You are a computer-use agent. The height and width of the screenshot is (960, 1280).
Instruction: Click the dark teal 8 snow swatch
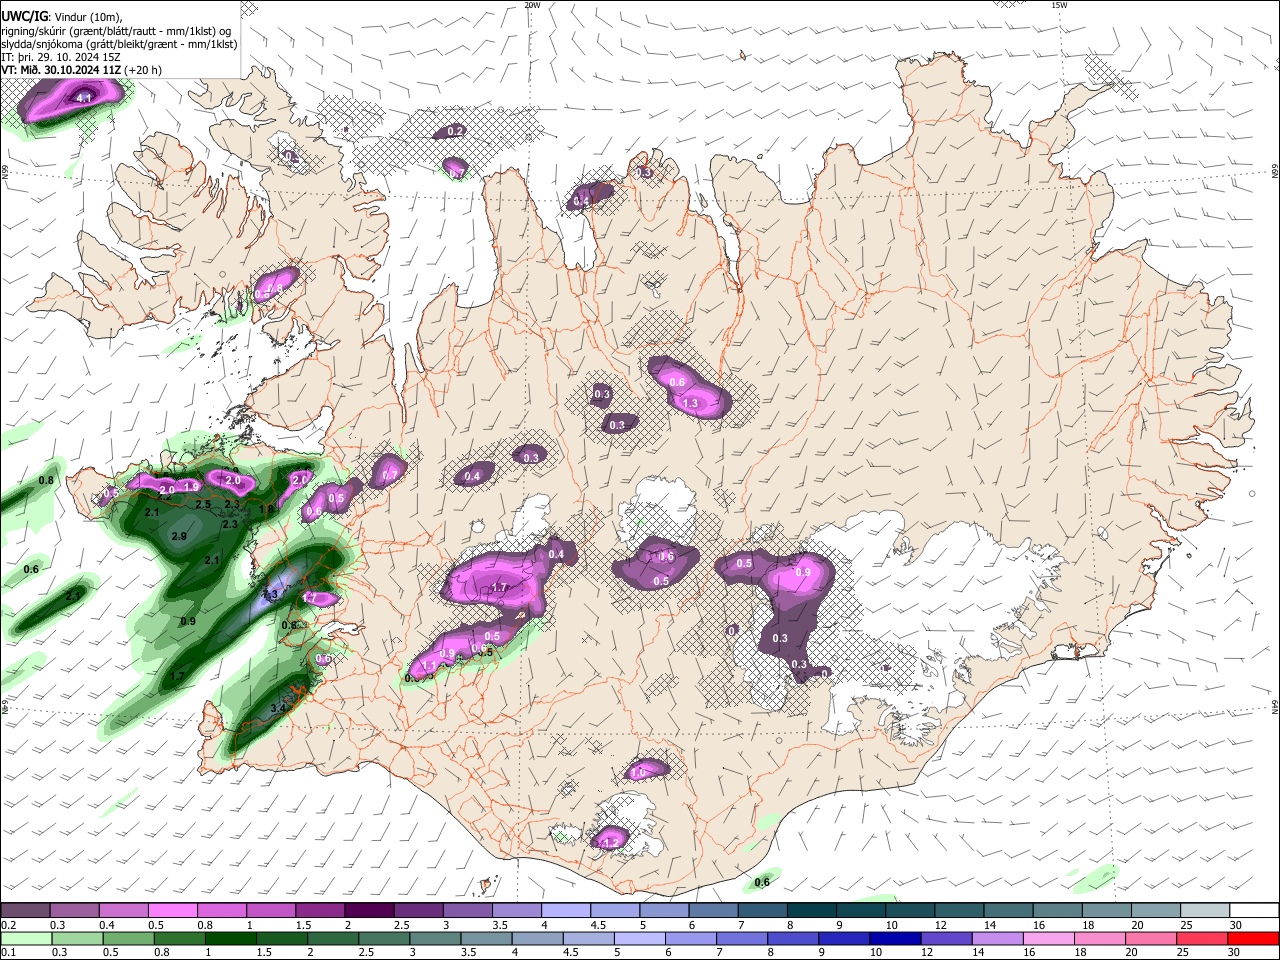(812, 911)
